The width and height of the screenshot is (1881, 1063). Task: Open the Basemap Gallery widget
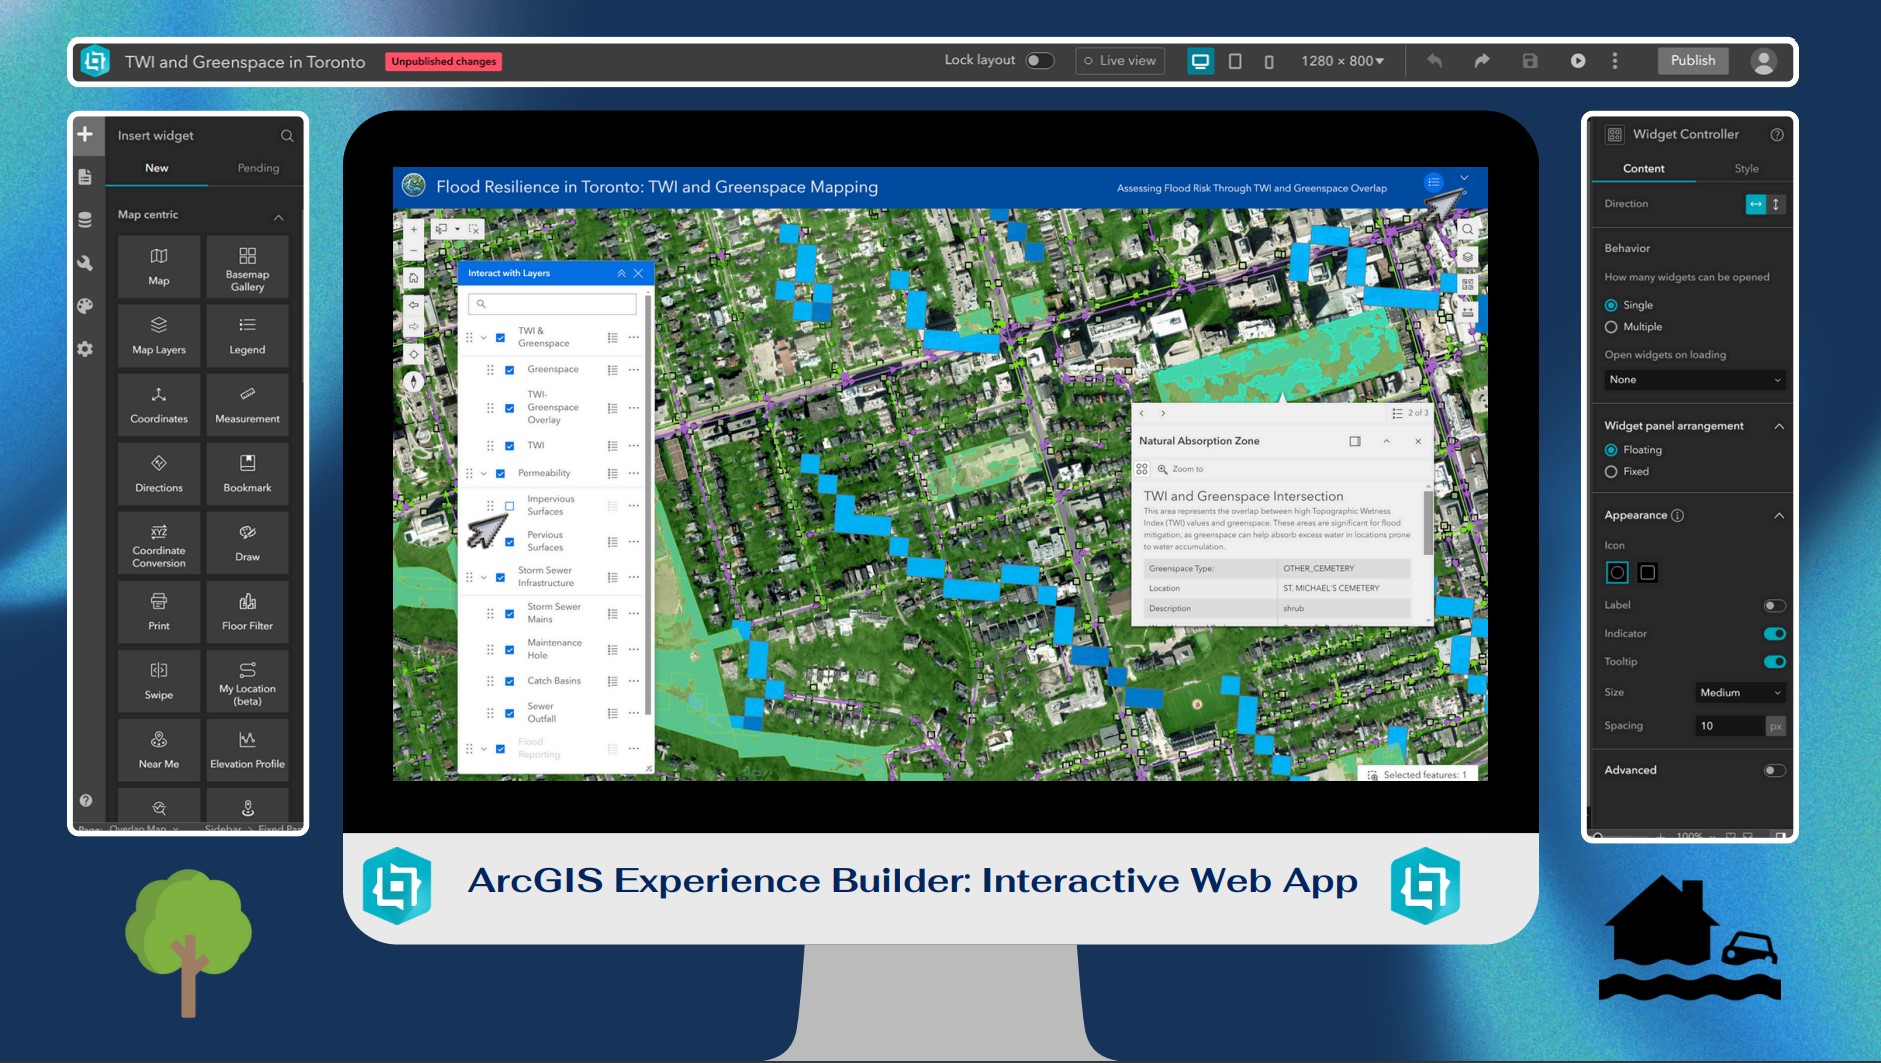(246, 267)
